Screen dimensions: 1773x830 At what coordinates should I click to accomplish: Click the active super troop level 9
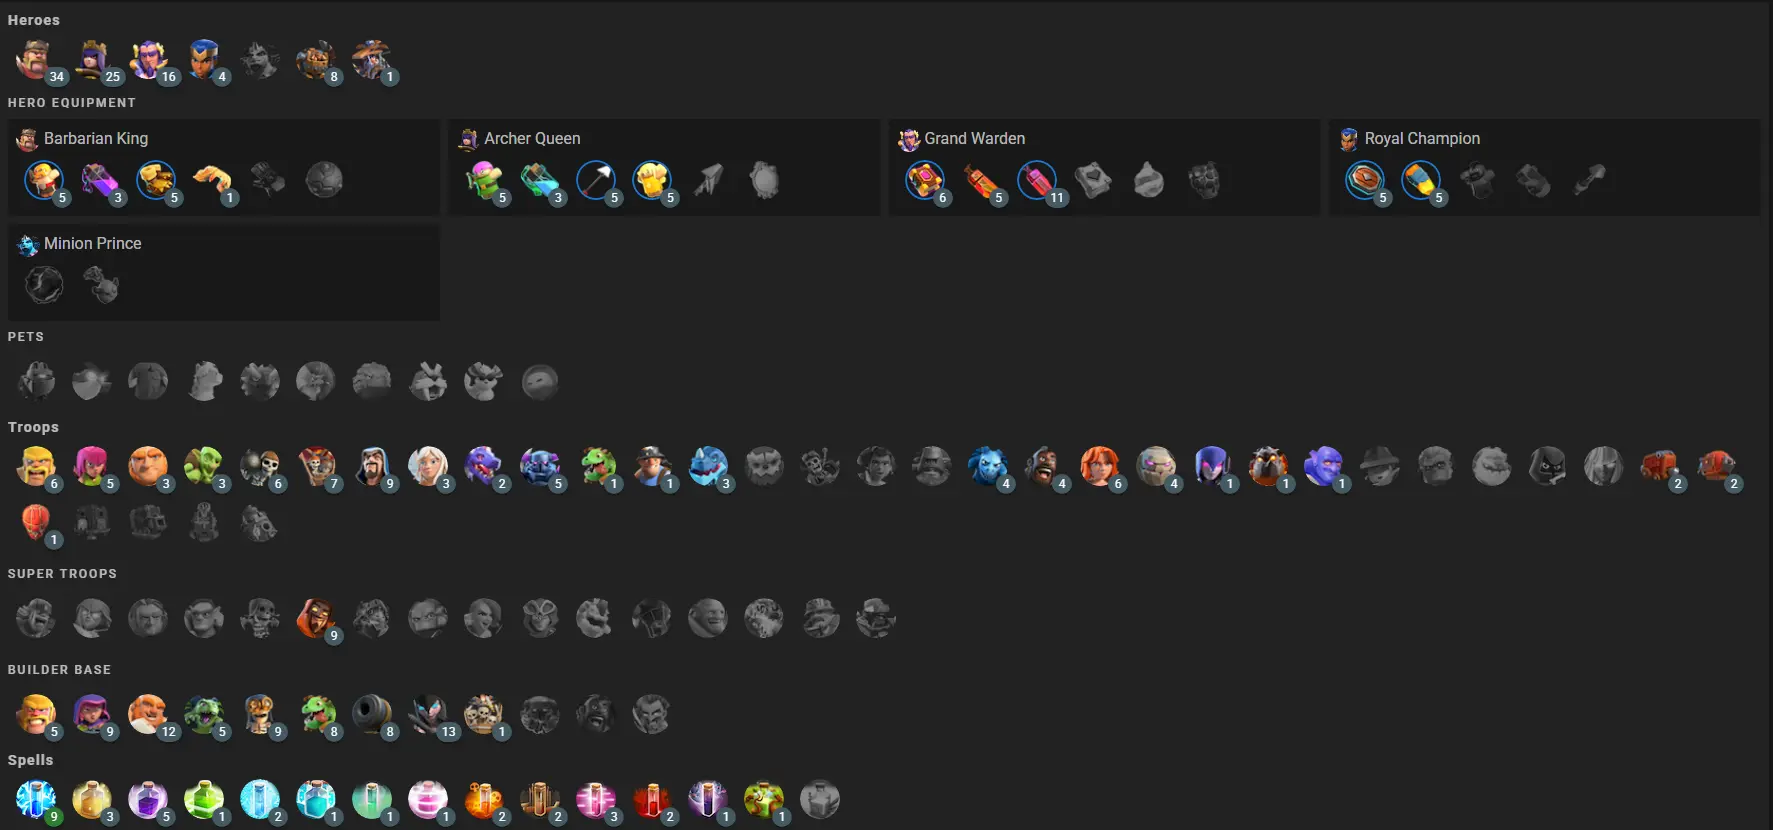pos(316,619)
